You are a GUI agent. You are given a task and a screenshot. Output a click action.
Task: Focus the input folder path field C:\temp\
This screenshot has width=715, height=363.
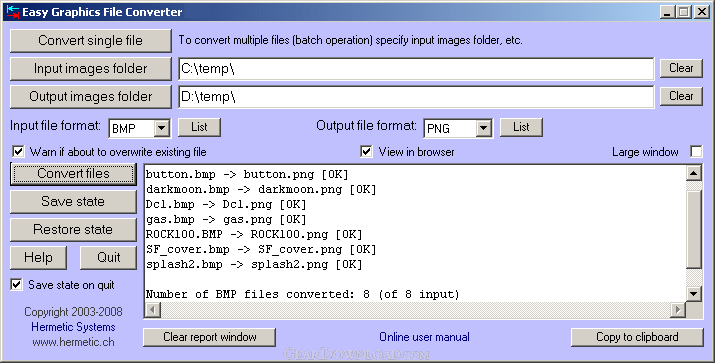click(416, 69)
